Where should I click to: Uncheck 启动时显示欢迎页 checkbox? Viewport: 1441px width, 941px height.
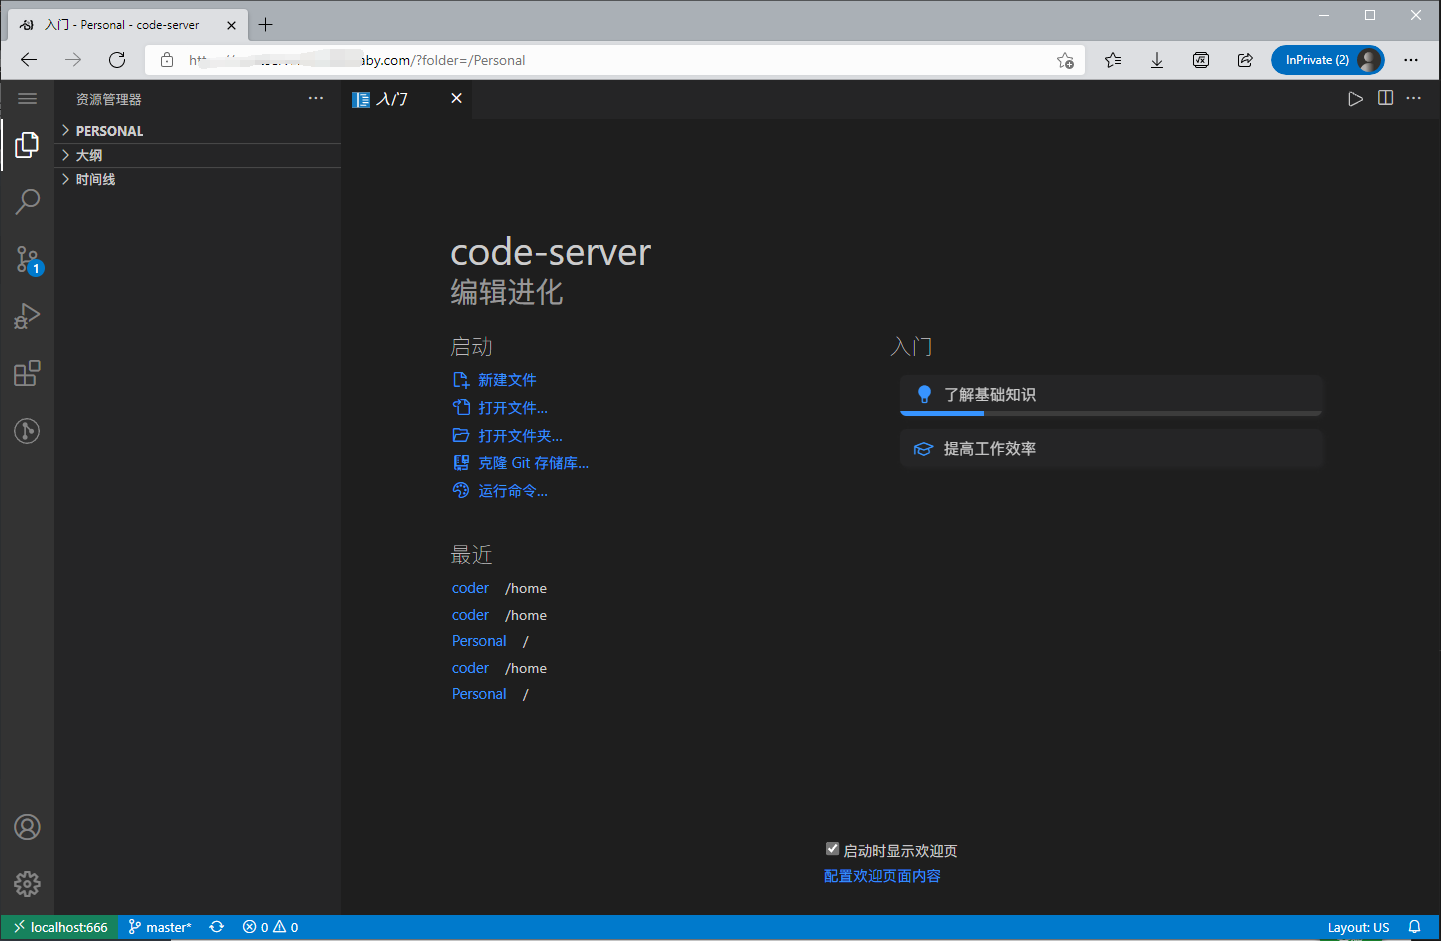(x=832, y=848)
